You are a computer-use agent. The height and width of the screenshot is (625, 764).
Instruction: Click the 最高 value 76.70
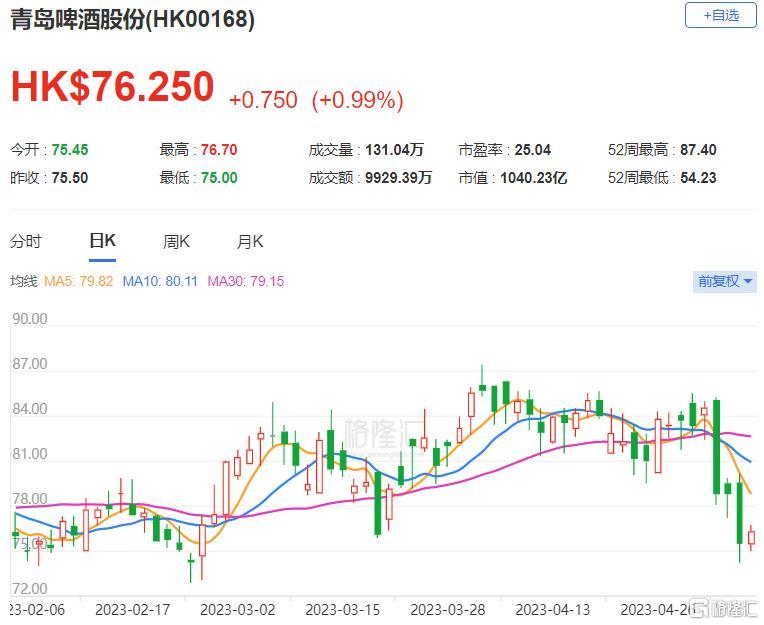219,150
